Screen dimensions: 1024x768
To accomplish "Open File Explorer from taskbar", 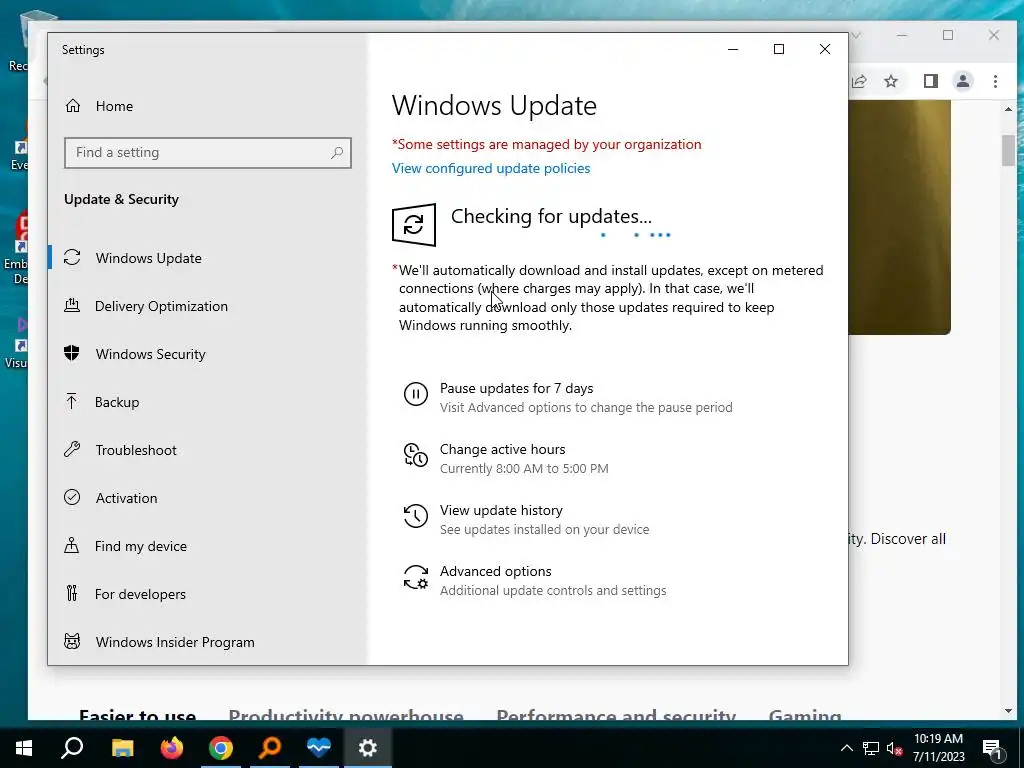I will click(x=122, y=748).
